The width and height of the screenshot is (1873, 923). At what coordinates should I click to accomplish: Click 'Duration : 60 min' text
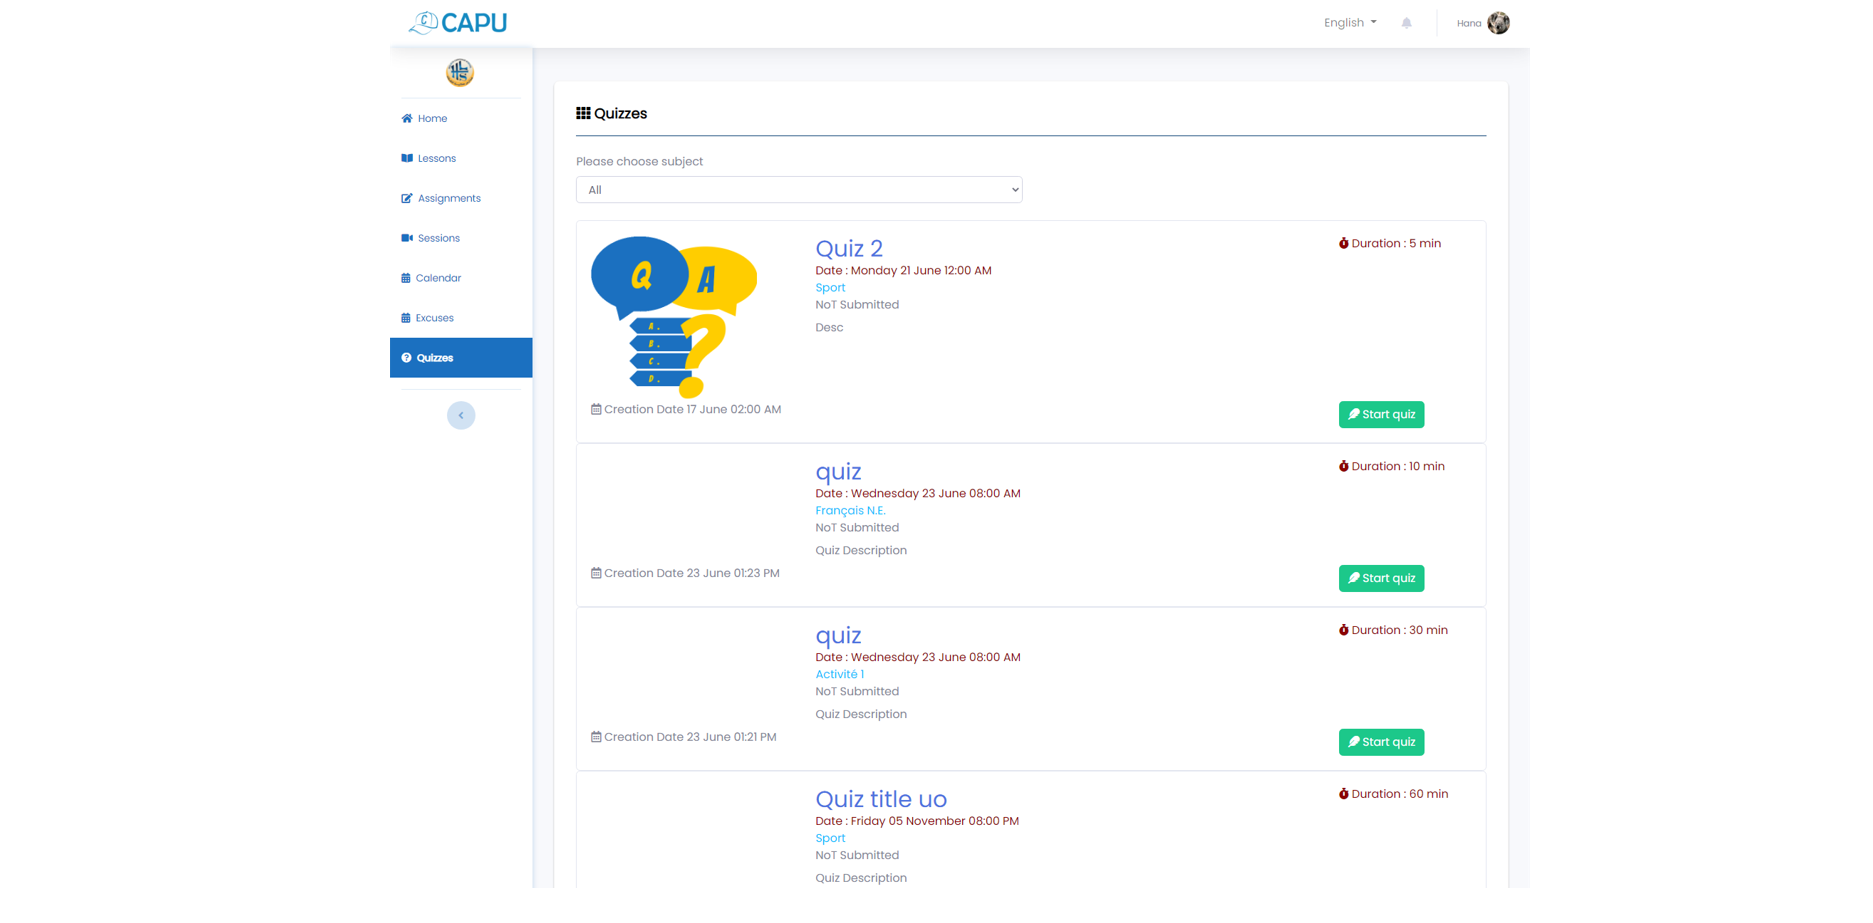click(1399, 794)
